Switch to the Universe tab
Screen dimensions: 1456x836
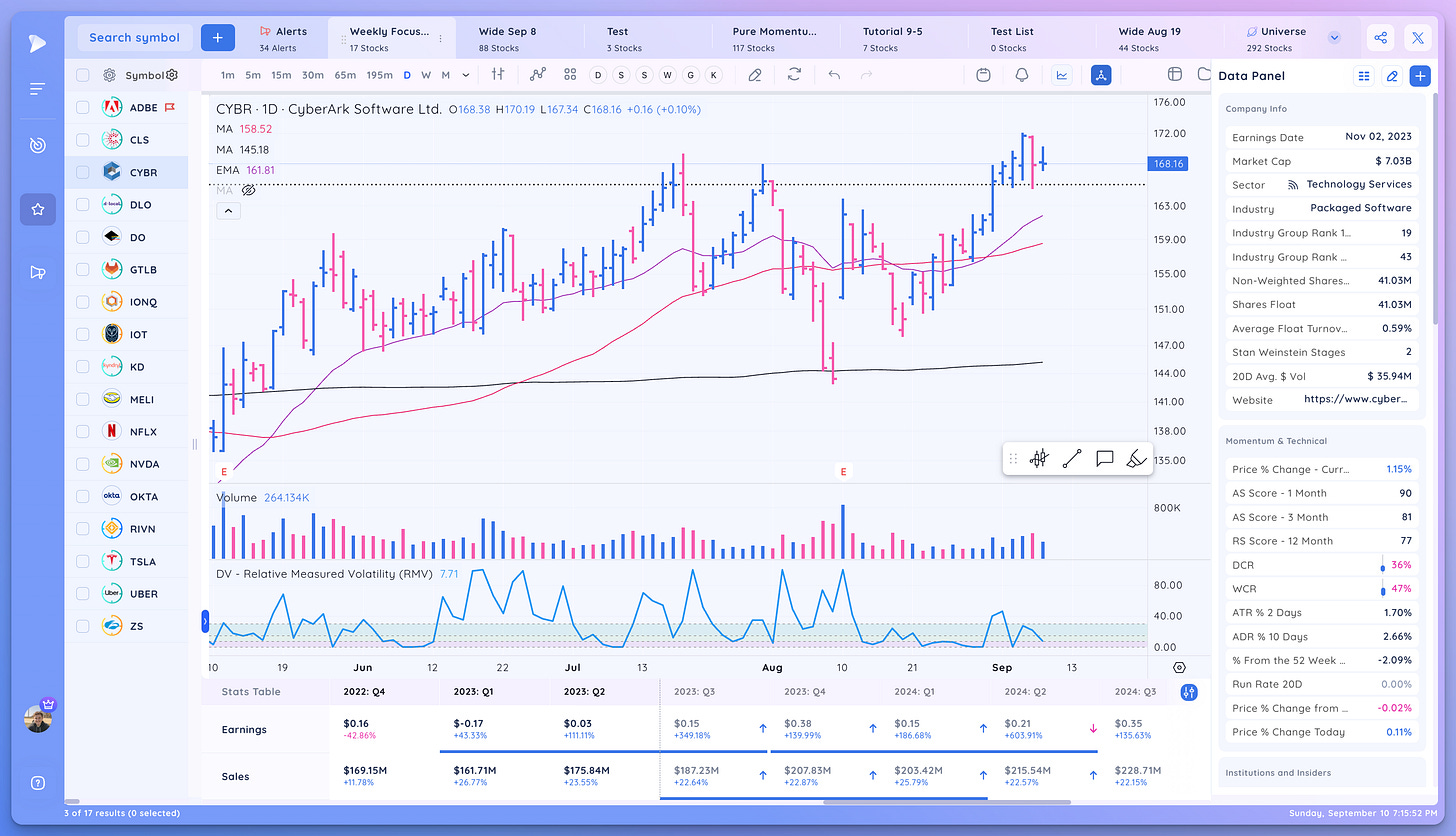pyautogui.click(x=1276, y=38)
